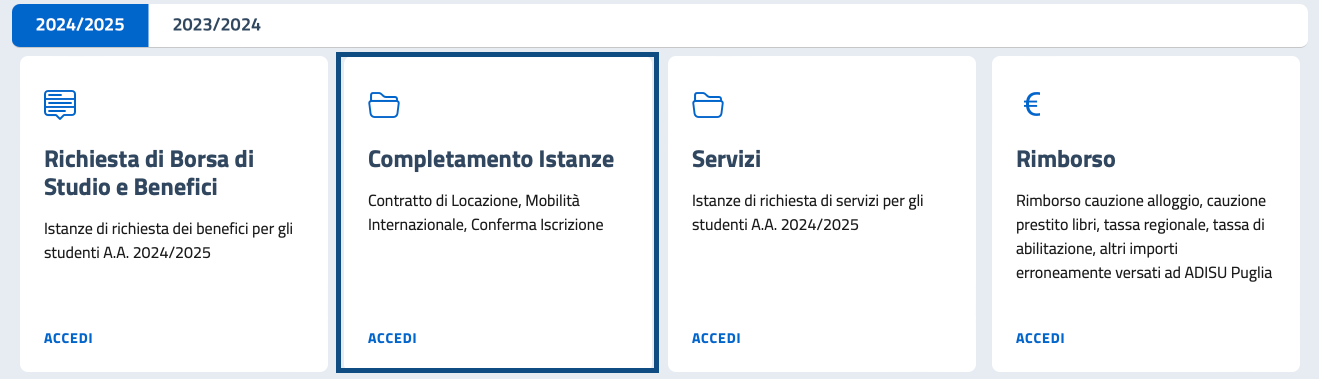This screenshot has height=379, width=1319.
Task: Click the Contratto di Locazione description text
Action: pyautogui.click(x=486, y=213)
